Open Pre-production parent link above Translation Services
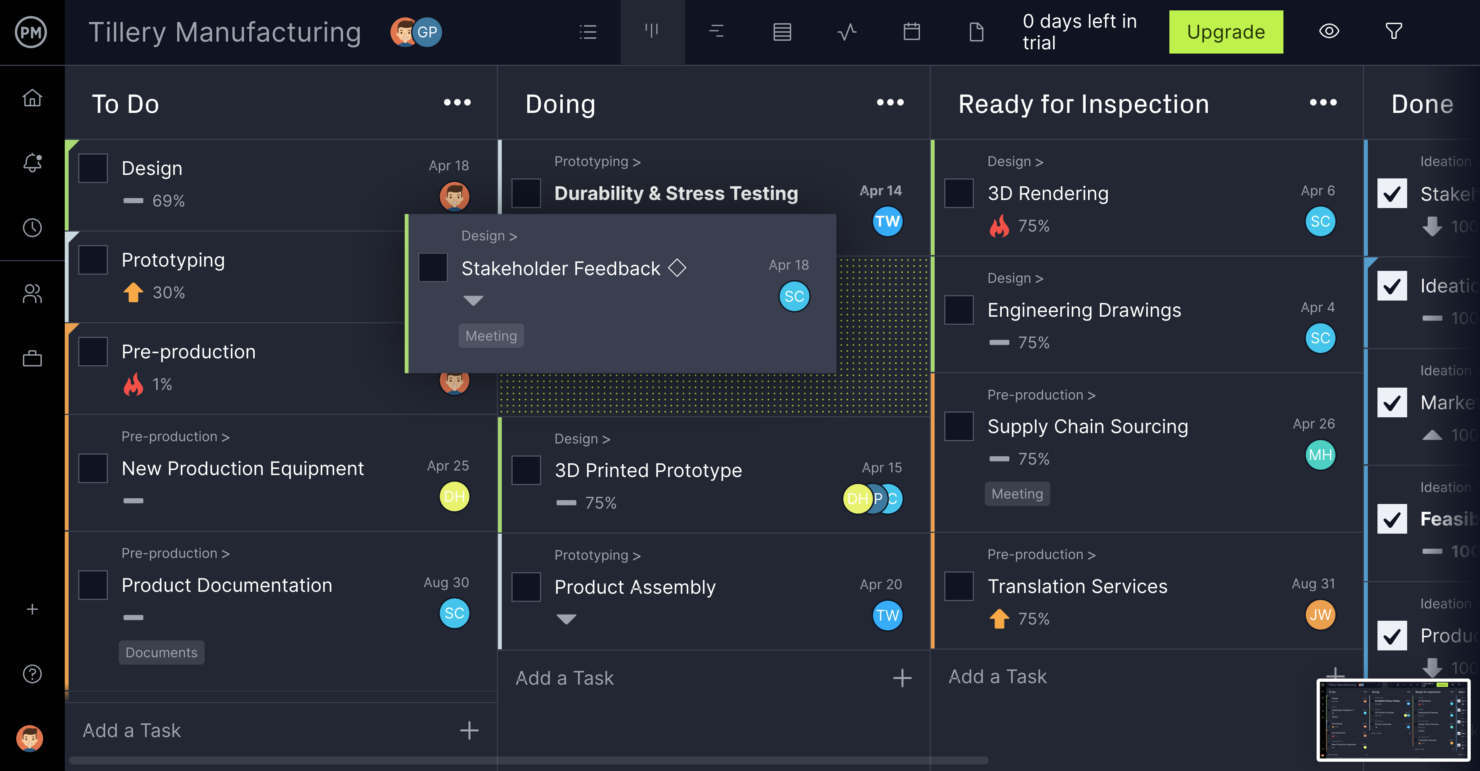This screenshot has height=771, width=1480. click(1041, 554)
